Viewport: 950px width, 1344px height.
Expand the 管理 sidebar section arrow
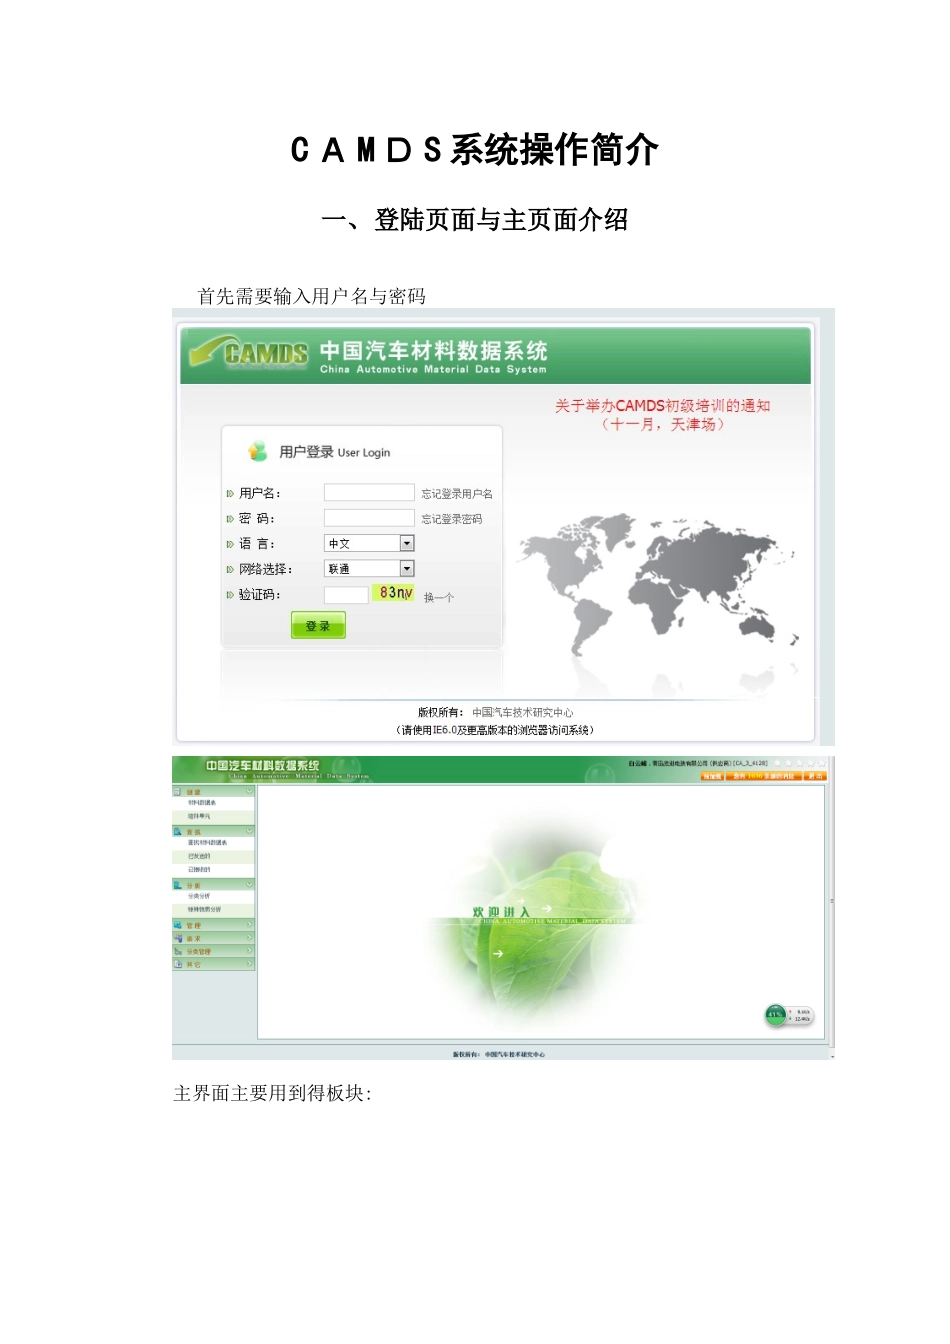point(249,924)
